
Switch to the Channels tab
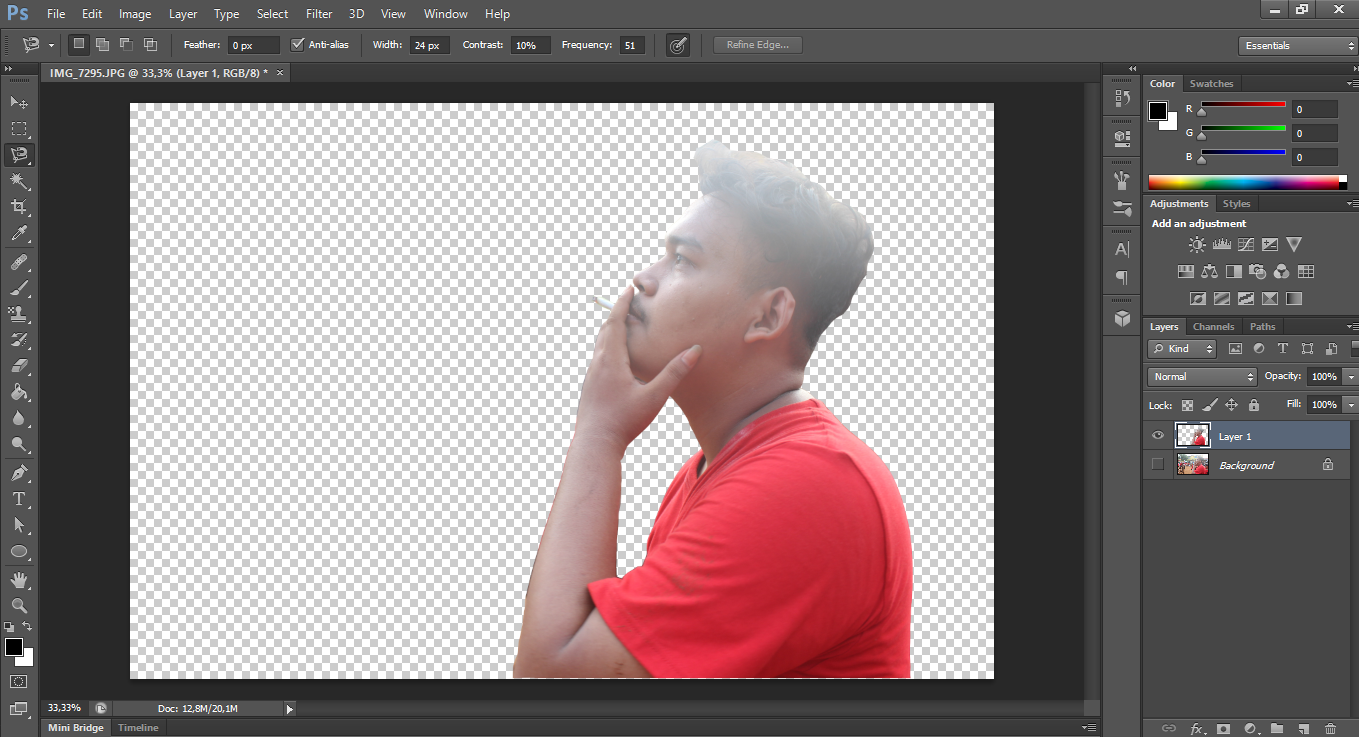[x=1214, y=327]
